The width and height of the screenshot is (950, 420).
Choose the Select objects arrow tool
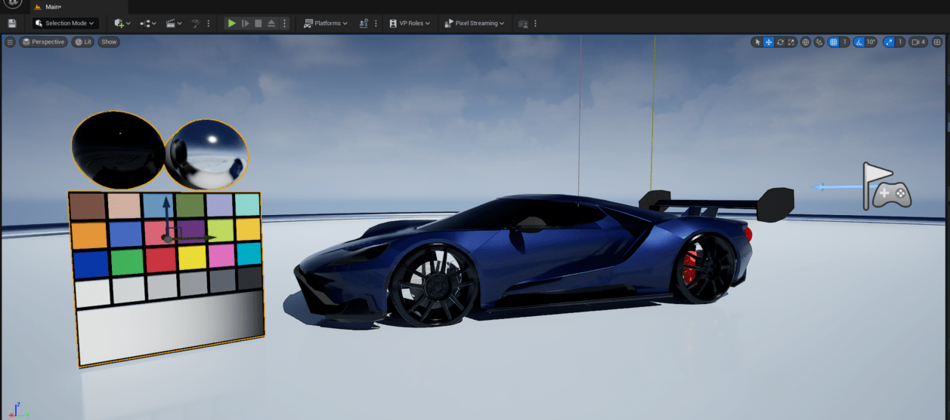pos(756,42)
